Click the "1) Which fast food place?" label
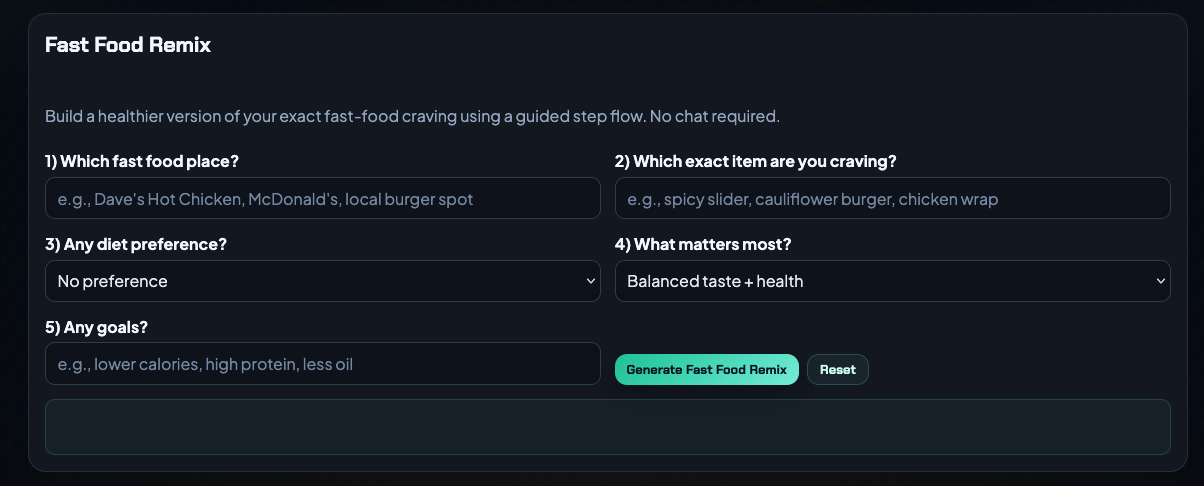This screenshot has width=1204, height=486. [142, 161]
